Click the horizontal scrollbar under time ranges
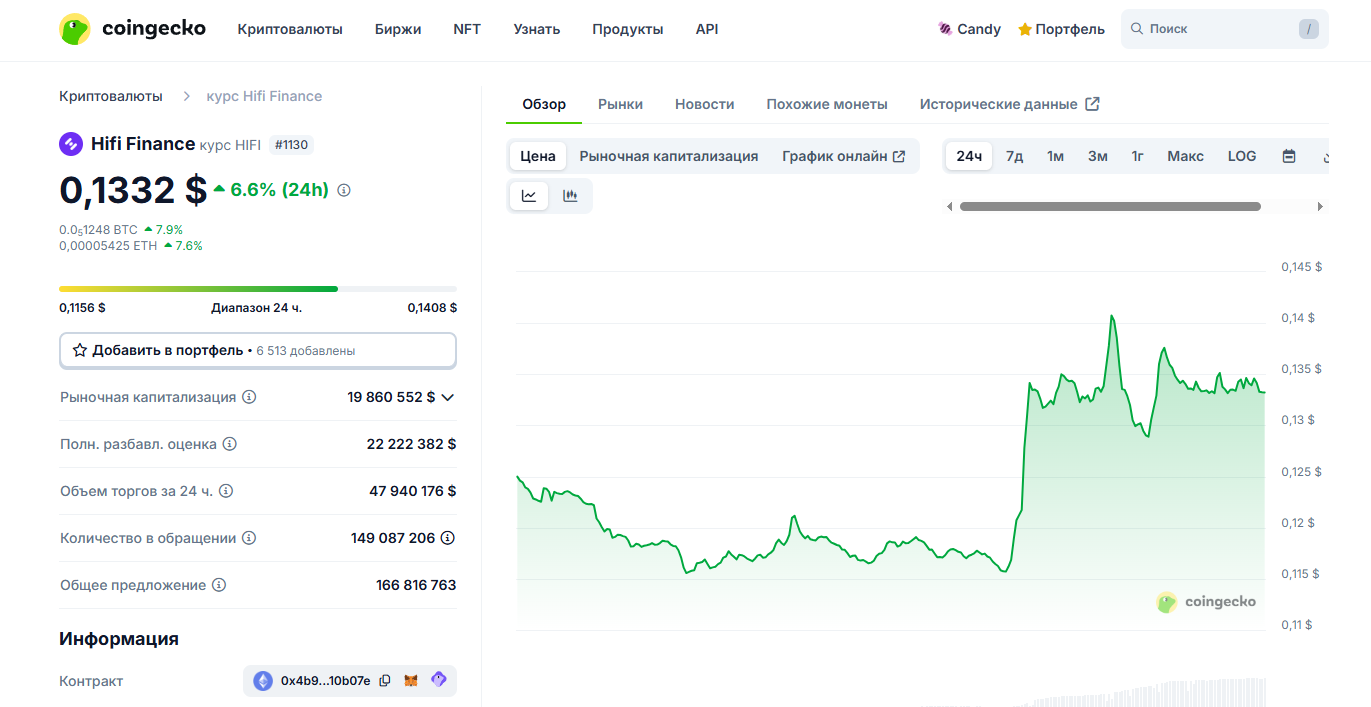The height and width of the screenshot is (707, 1371). [x=1110, y=207]
